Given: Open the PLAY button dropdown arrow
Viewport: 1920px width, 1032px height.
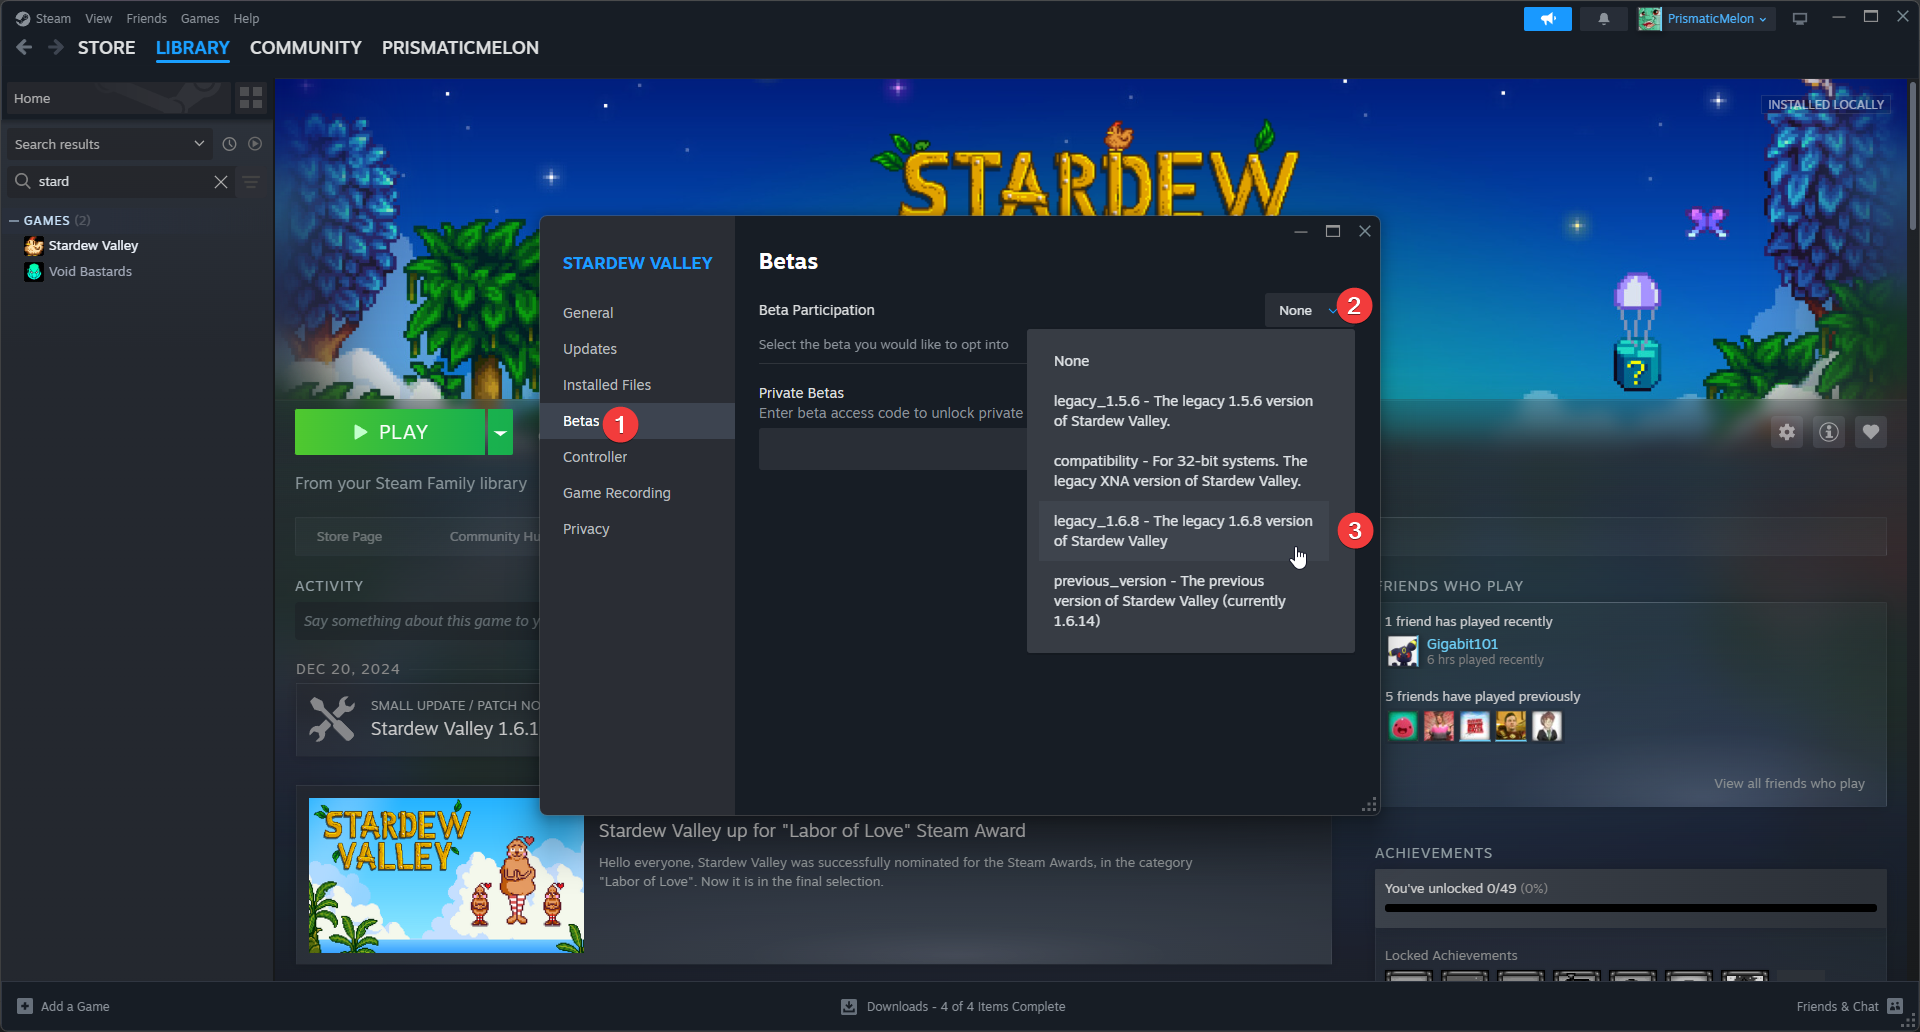Looking at the screenshot, I should (x=500, y=432).
